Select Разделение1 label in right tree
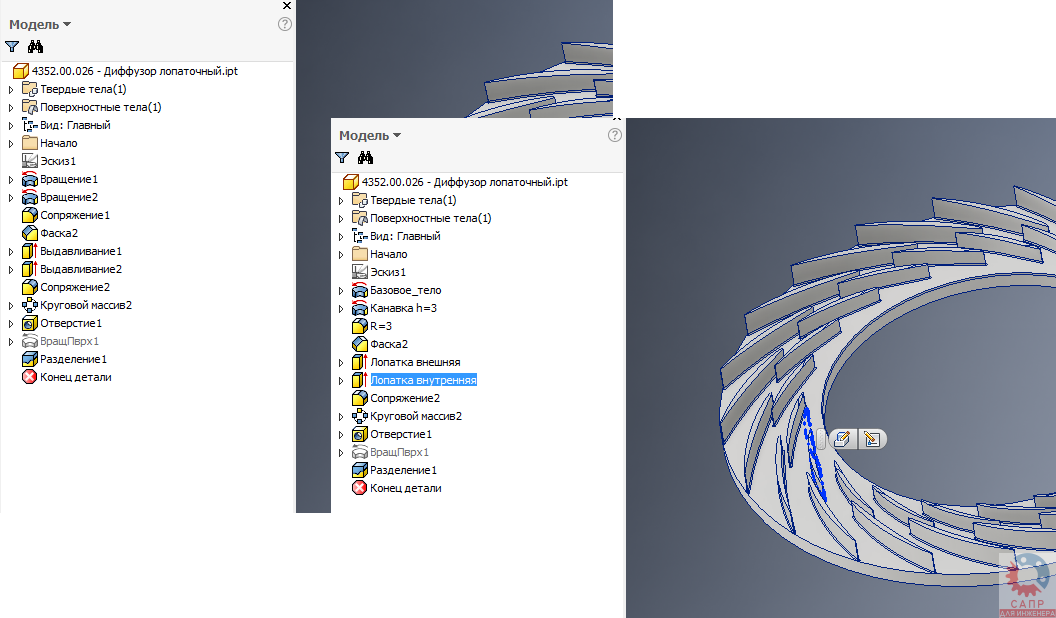 (403, 470)
